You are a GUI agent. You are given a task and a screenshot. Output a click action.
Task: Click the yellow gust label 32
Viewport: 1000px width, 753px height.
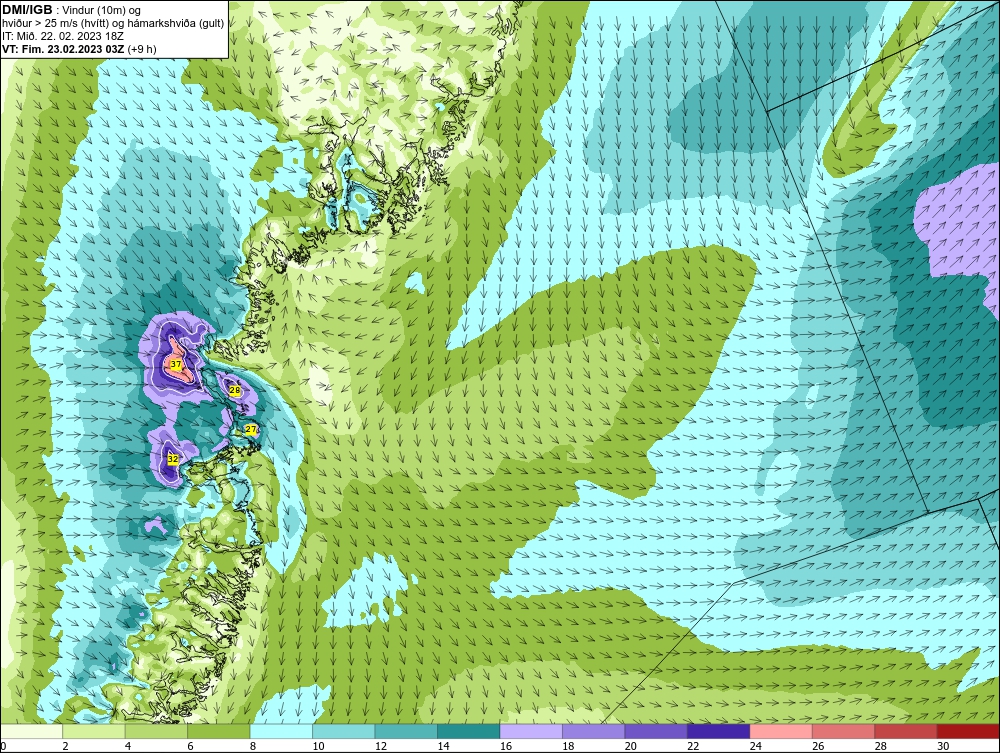tap(173, 458)
